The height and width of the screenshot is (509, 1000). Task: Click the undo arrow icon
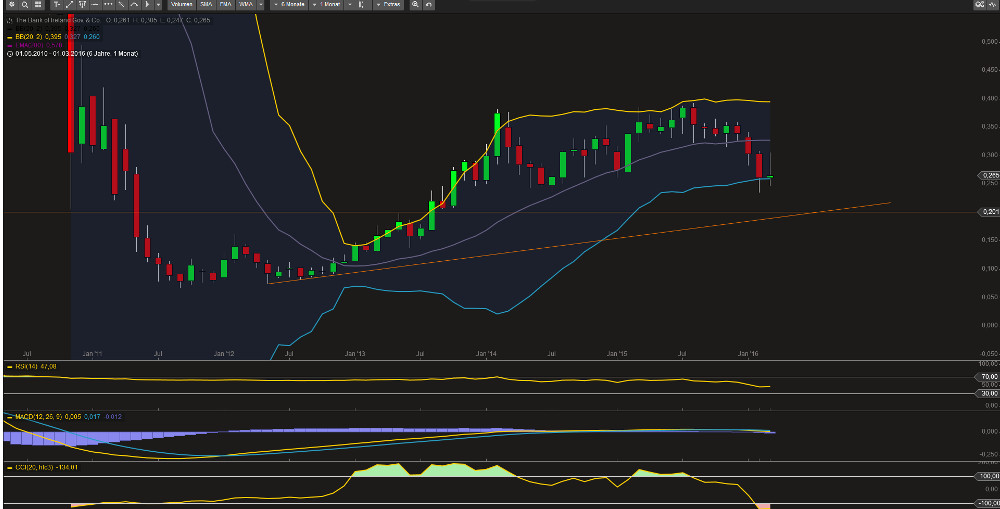(x=429, y=5)
